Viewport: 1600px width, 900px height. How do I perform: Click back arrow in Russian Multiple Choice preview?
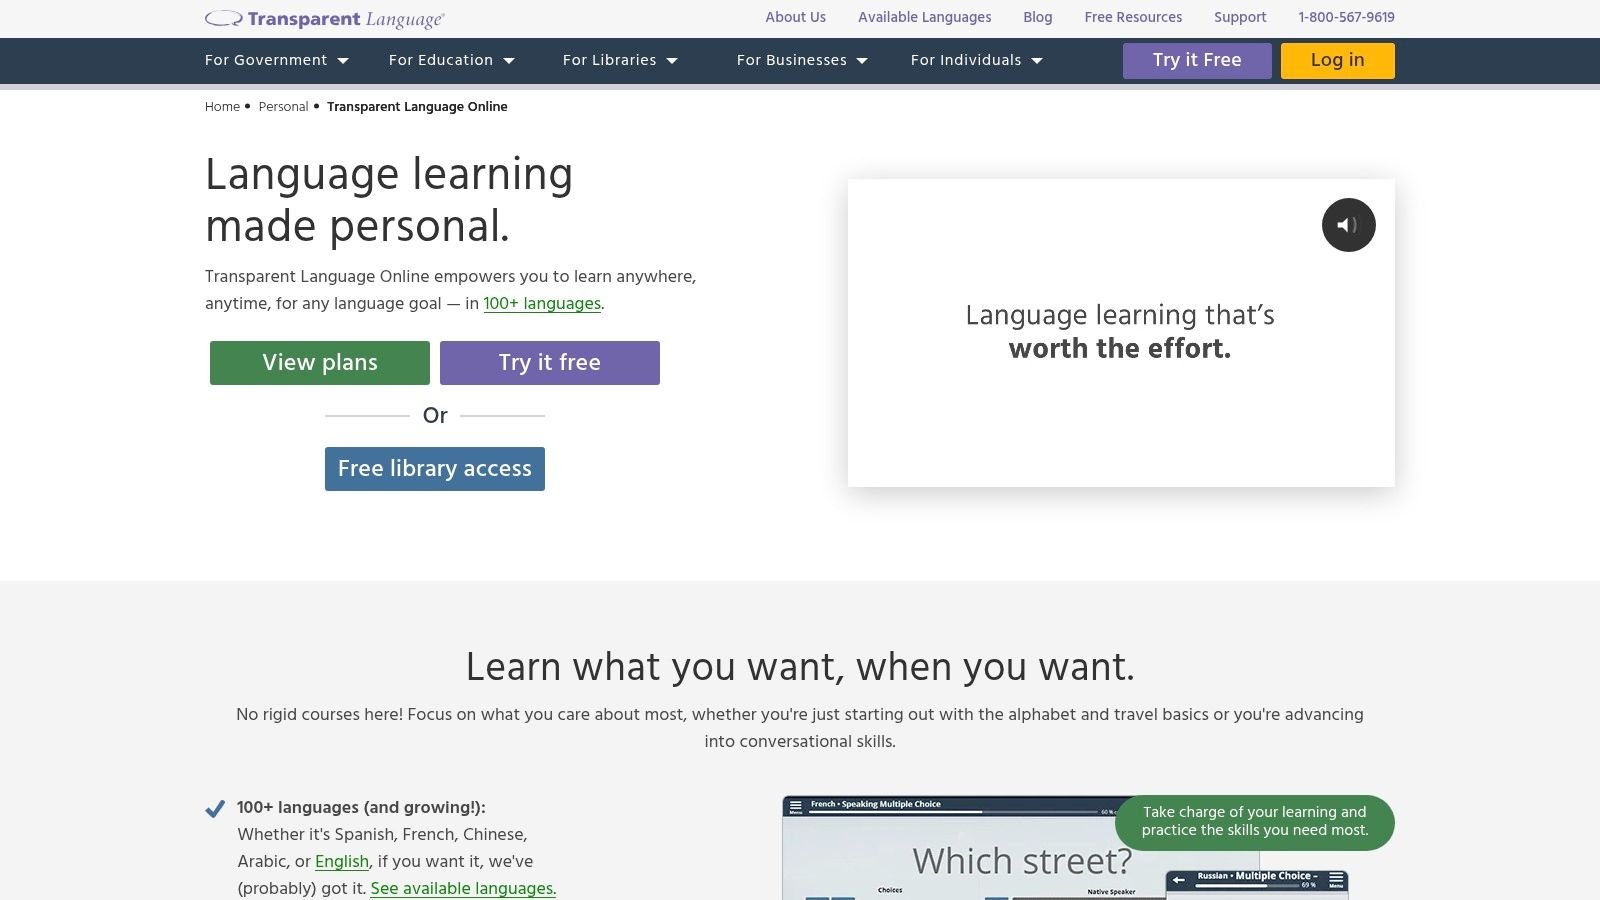click(1179, 879)
